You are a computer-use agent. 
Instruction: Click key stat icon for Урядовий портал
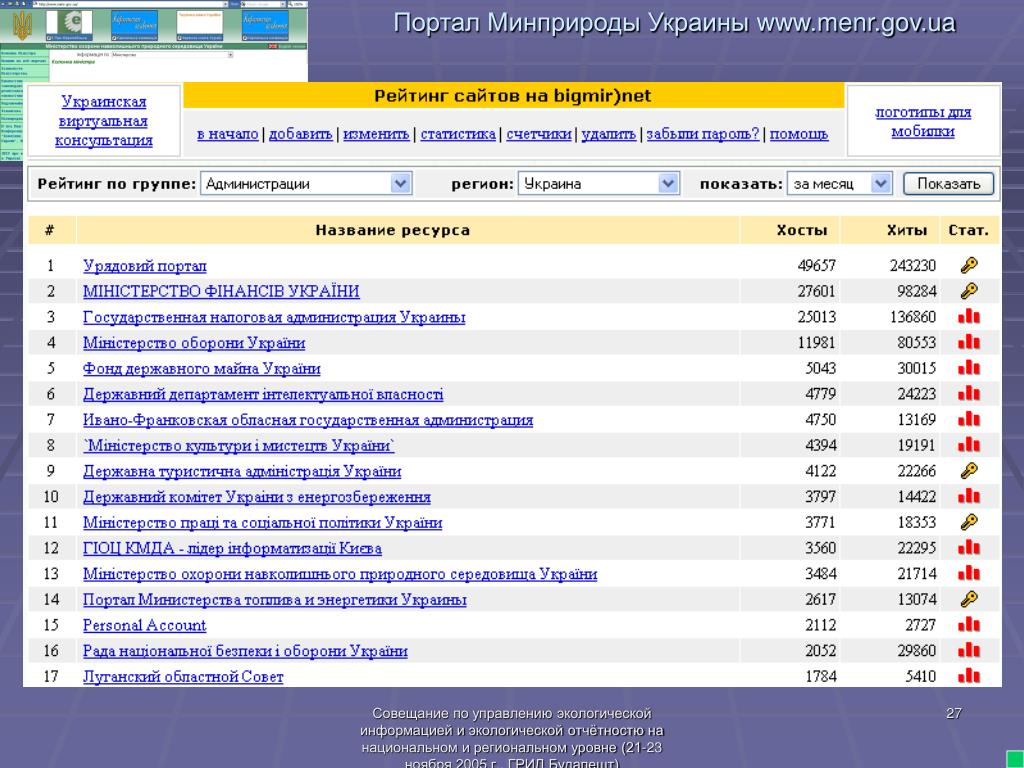969,265
